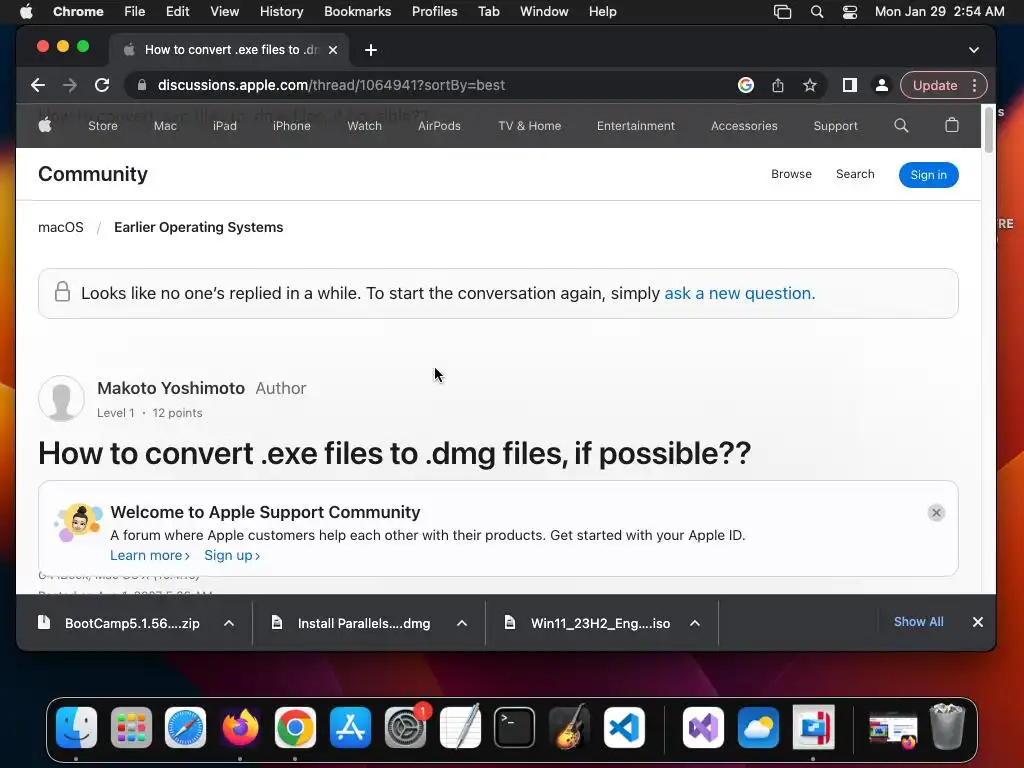Click the Apple logo in site navigation
1024x768 pixels.
coord(45,125)
